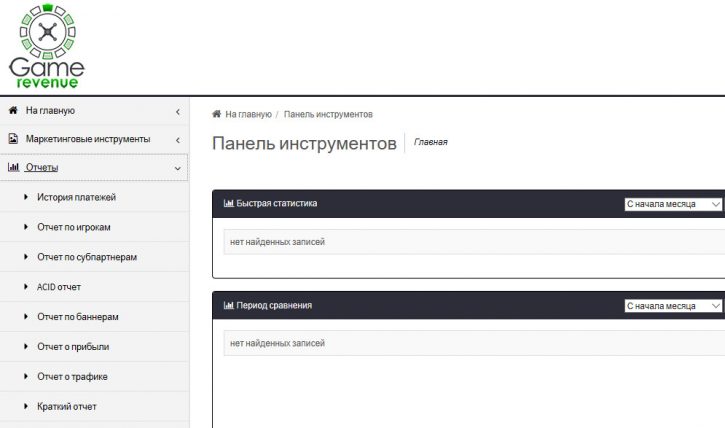Click the bar chart icon beside Отчеты
The height and width of the screenshot is (428, 725).
(x=13, y=167)
